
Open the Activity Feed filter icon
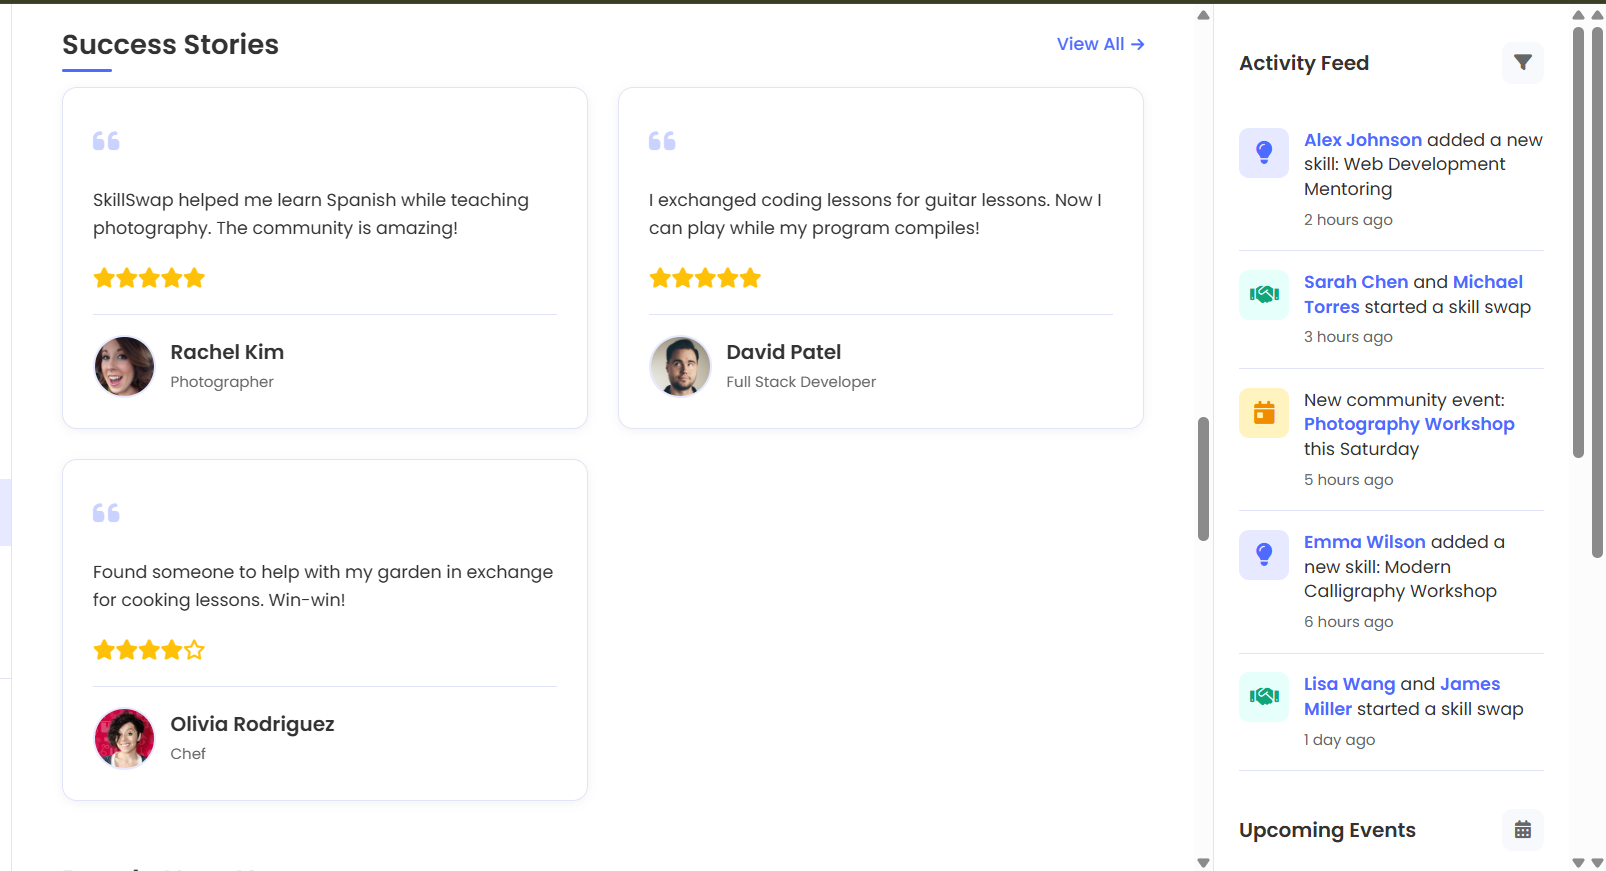[1522, 63]
